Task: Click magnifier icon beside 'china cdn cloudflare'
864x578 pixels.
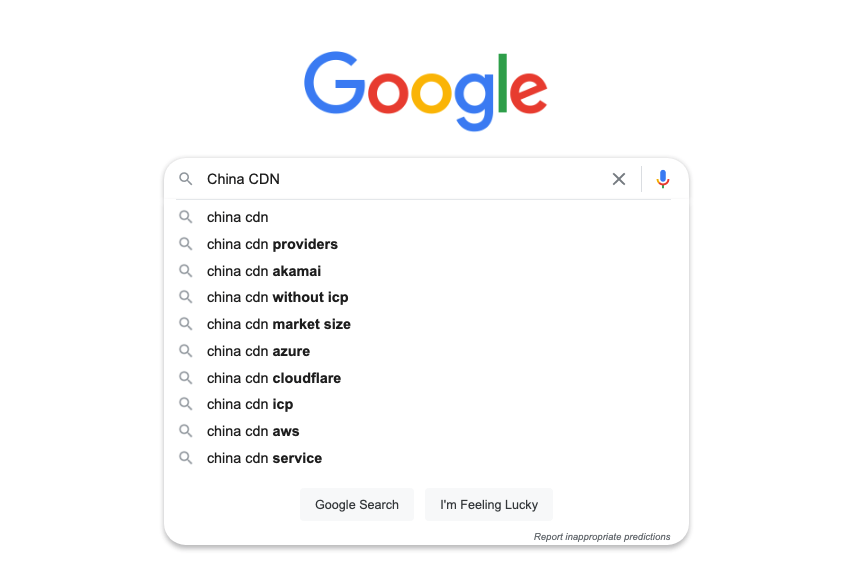Action: 185,378
